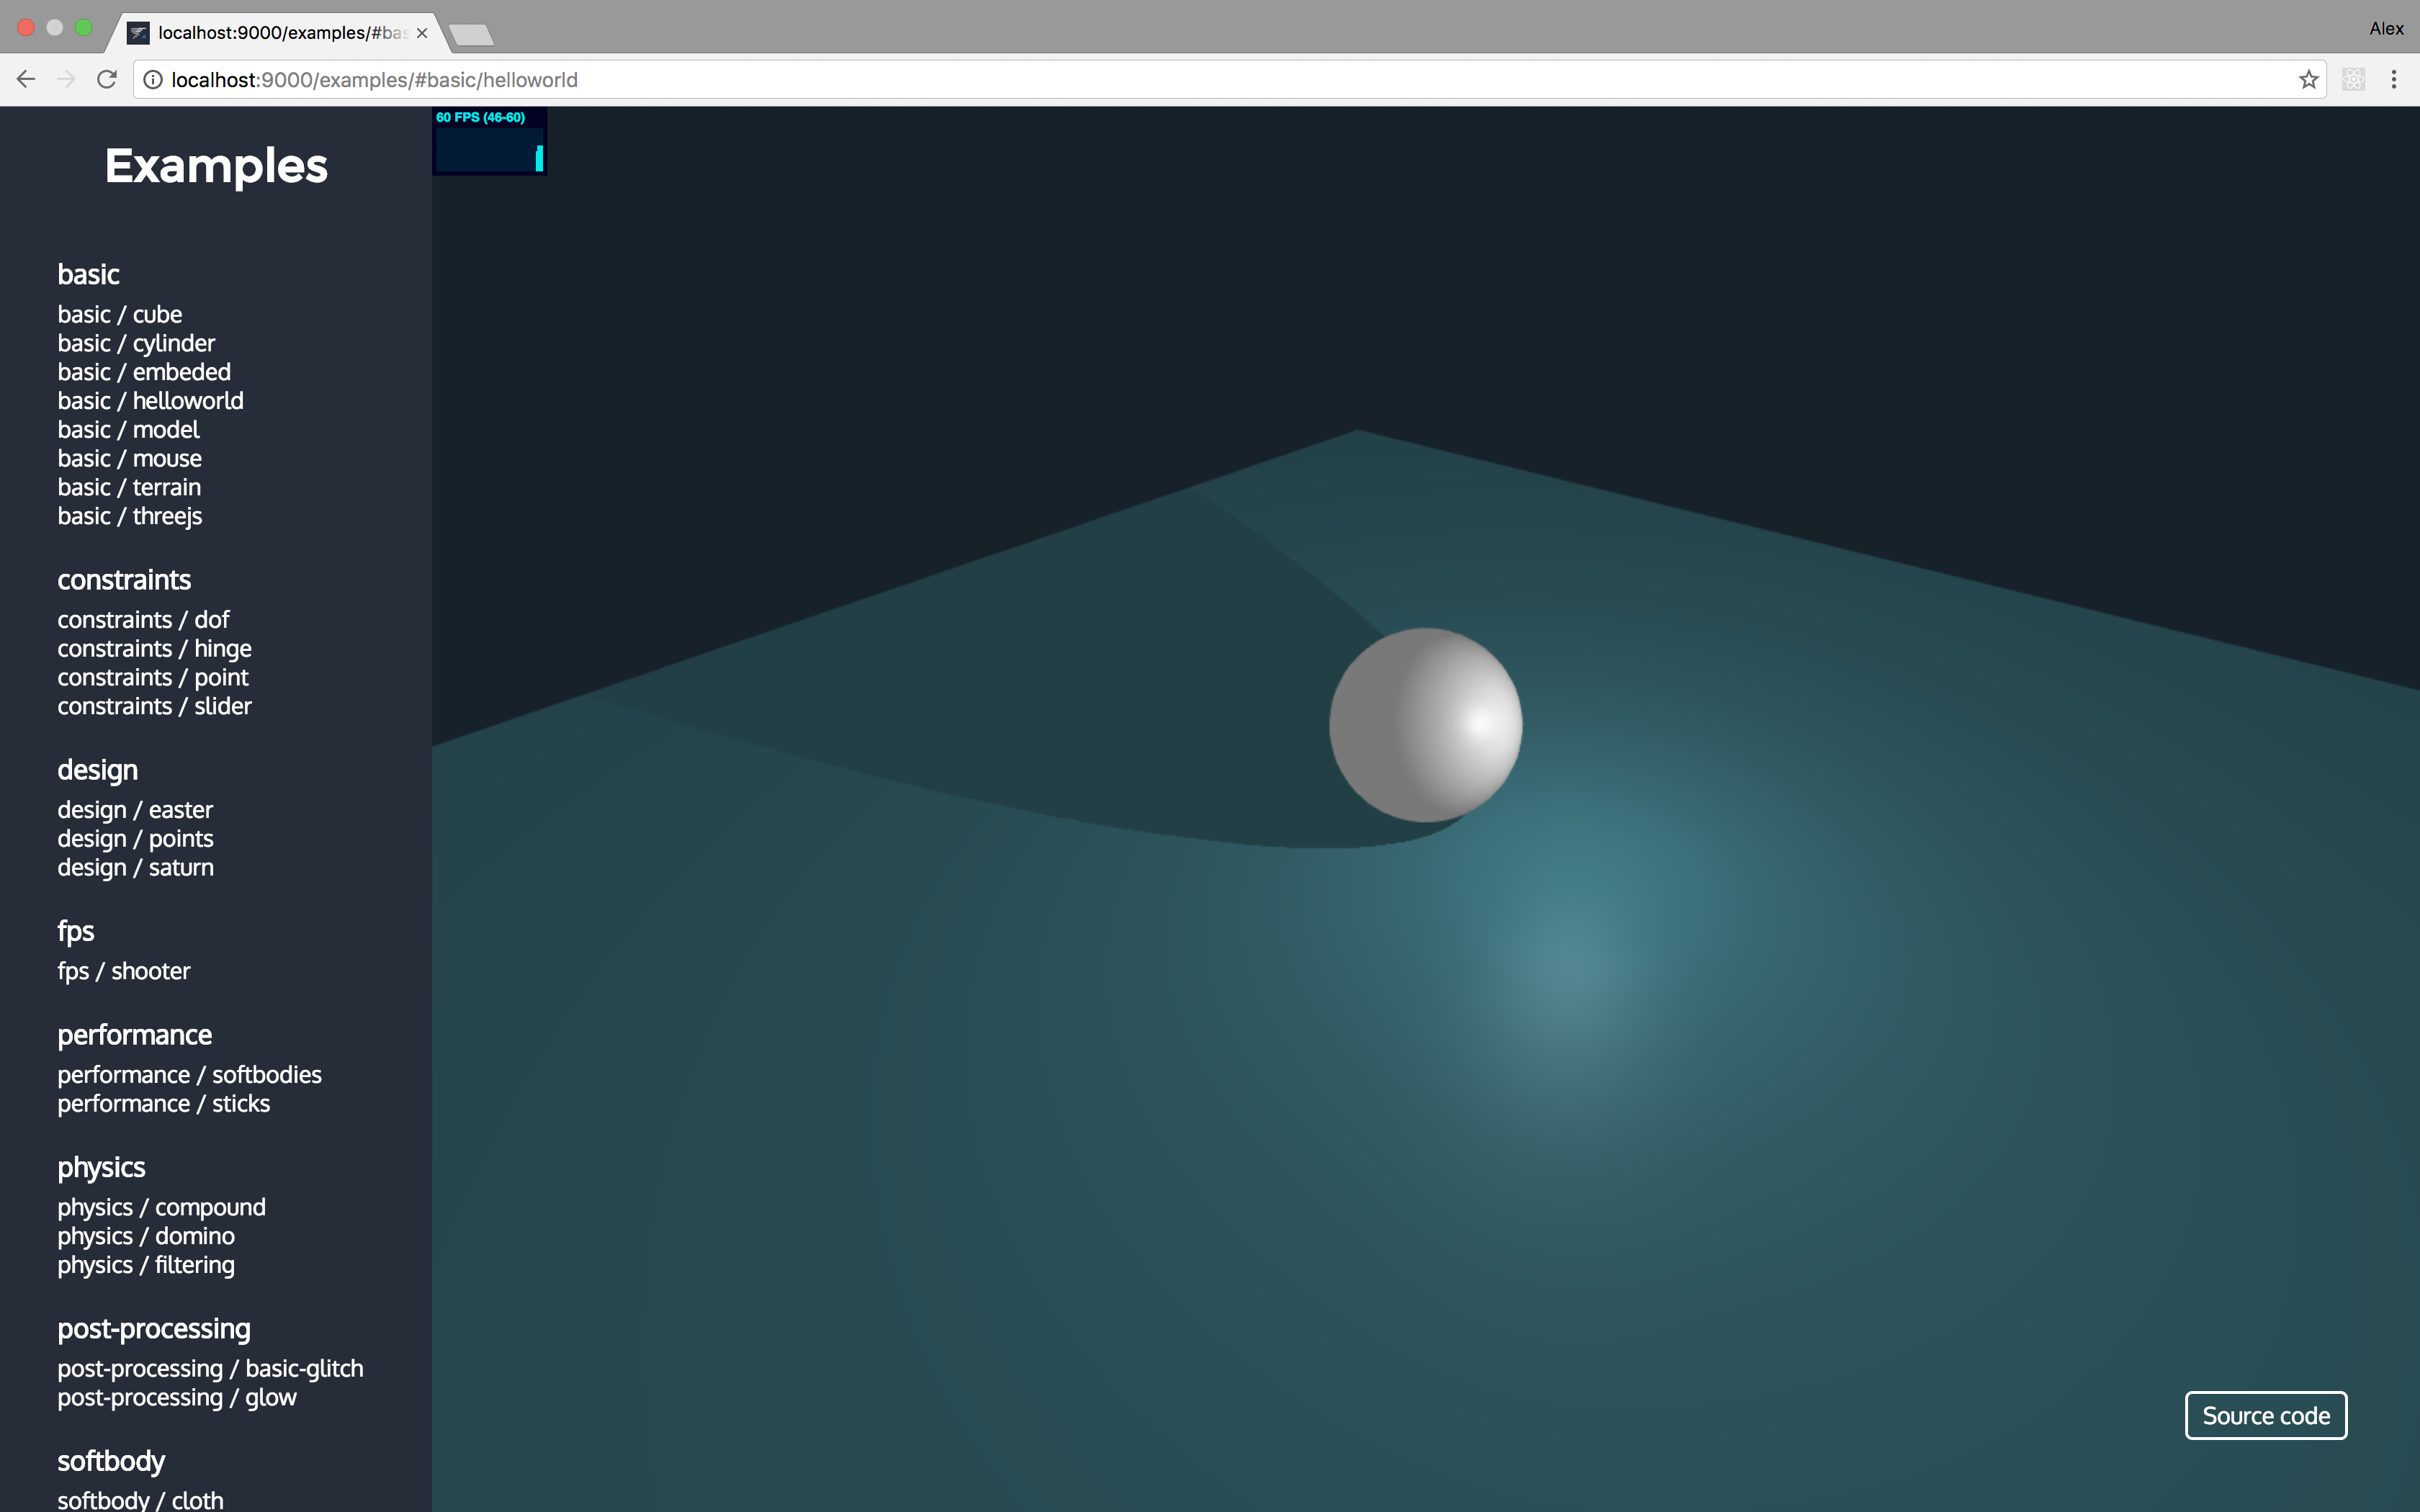Open design / saturn example
Image resolution: width=2420 pixels, height=1512 pixels.
[x=135, y=868]
